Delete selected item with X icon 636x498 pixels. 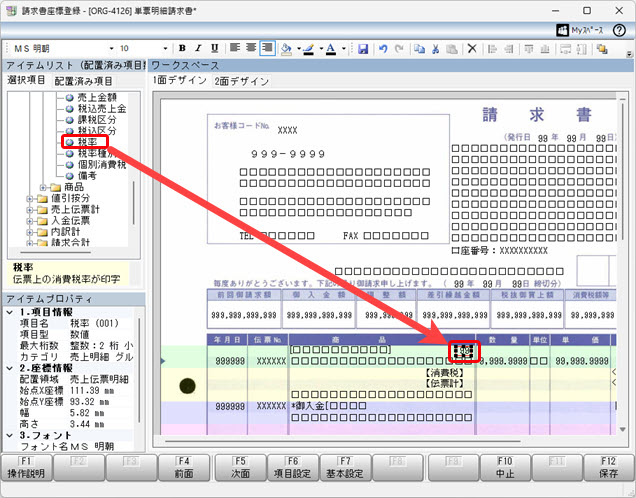[x=472, y=49]
